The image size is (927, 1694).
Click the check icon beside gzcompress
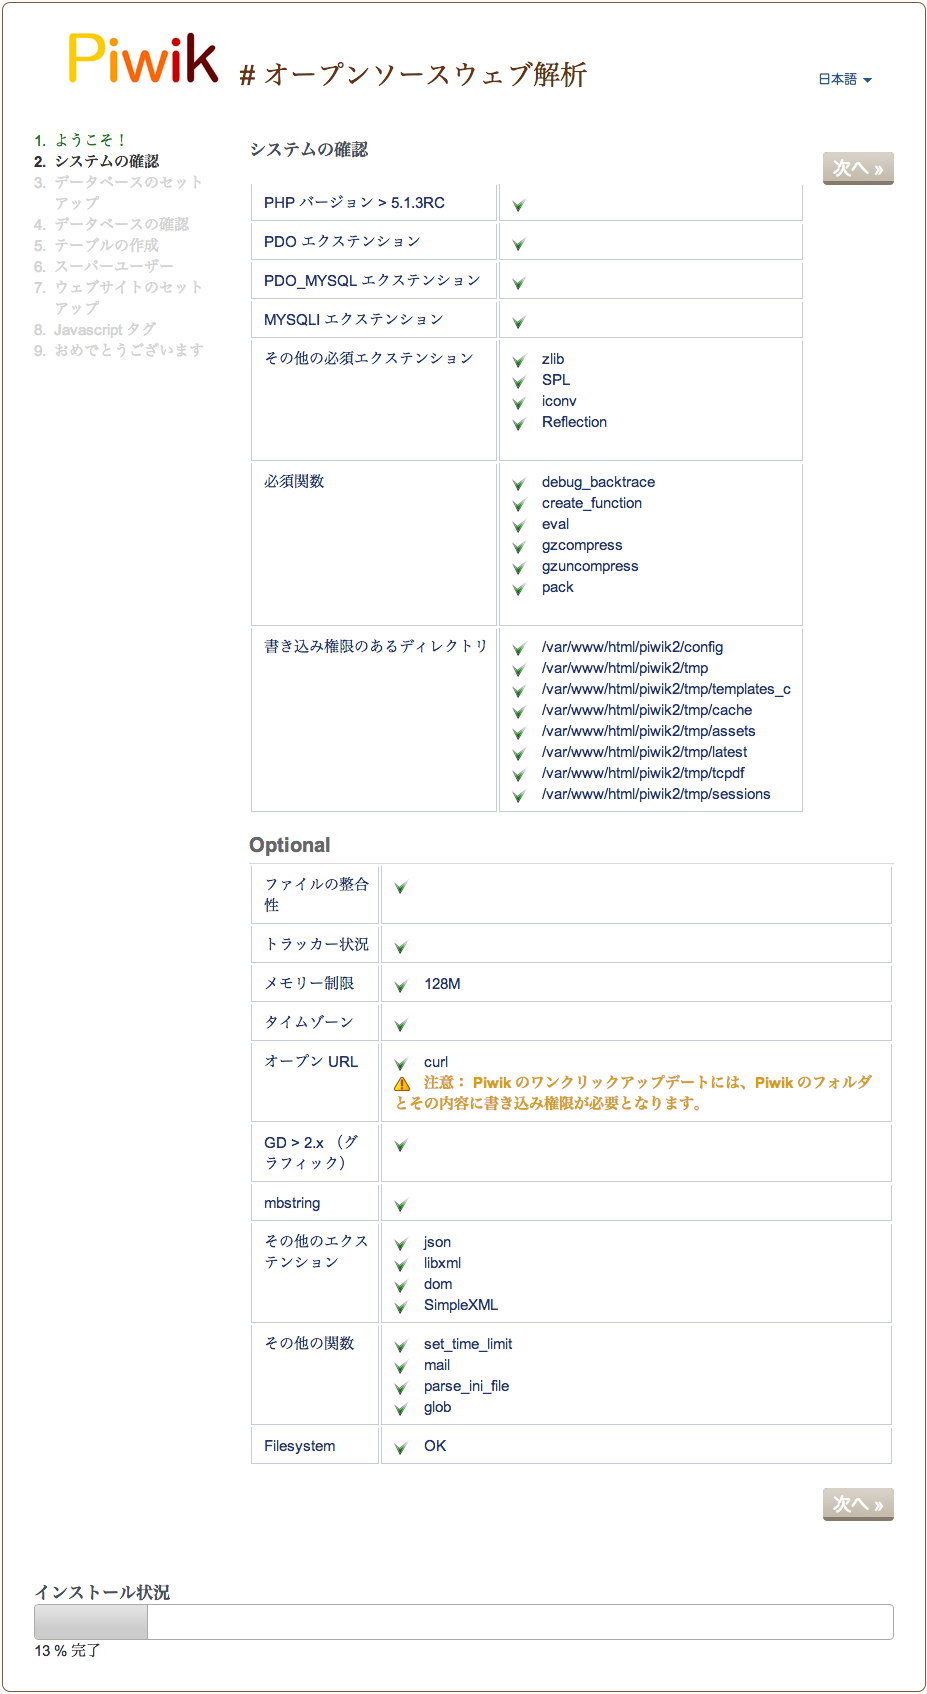click(519, 547)
